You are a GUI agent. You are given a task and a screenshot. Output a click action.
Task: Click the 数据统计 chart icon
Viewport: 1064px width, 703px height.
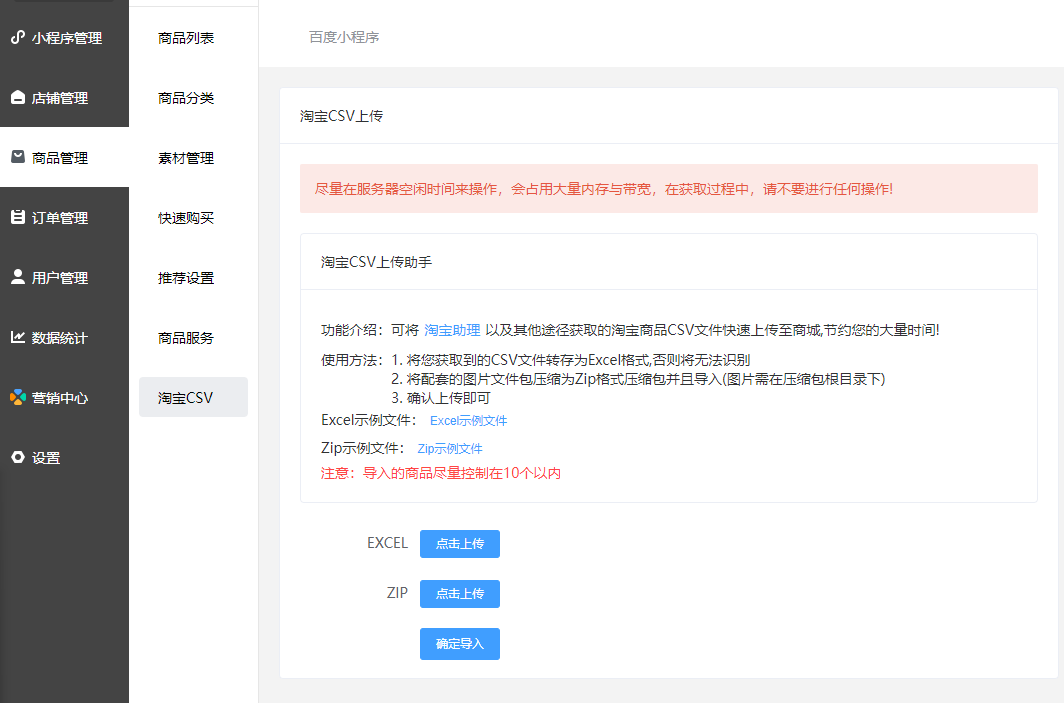(x=18, y=337)
